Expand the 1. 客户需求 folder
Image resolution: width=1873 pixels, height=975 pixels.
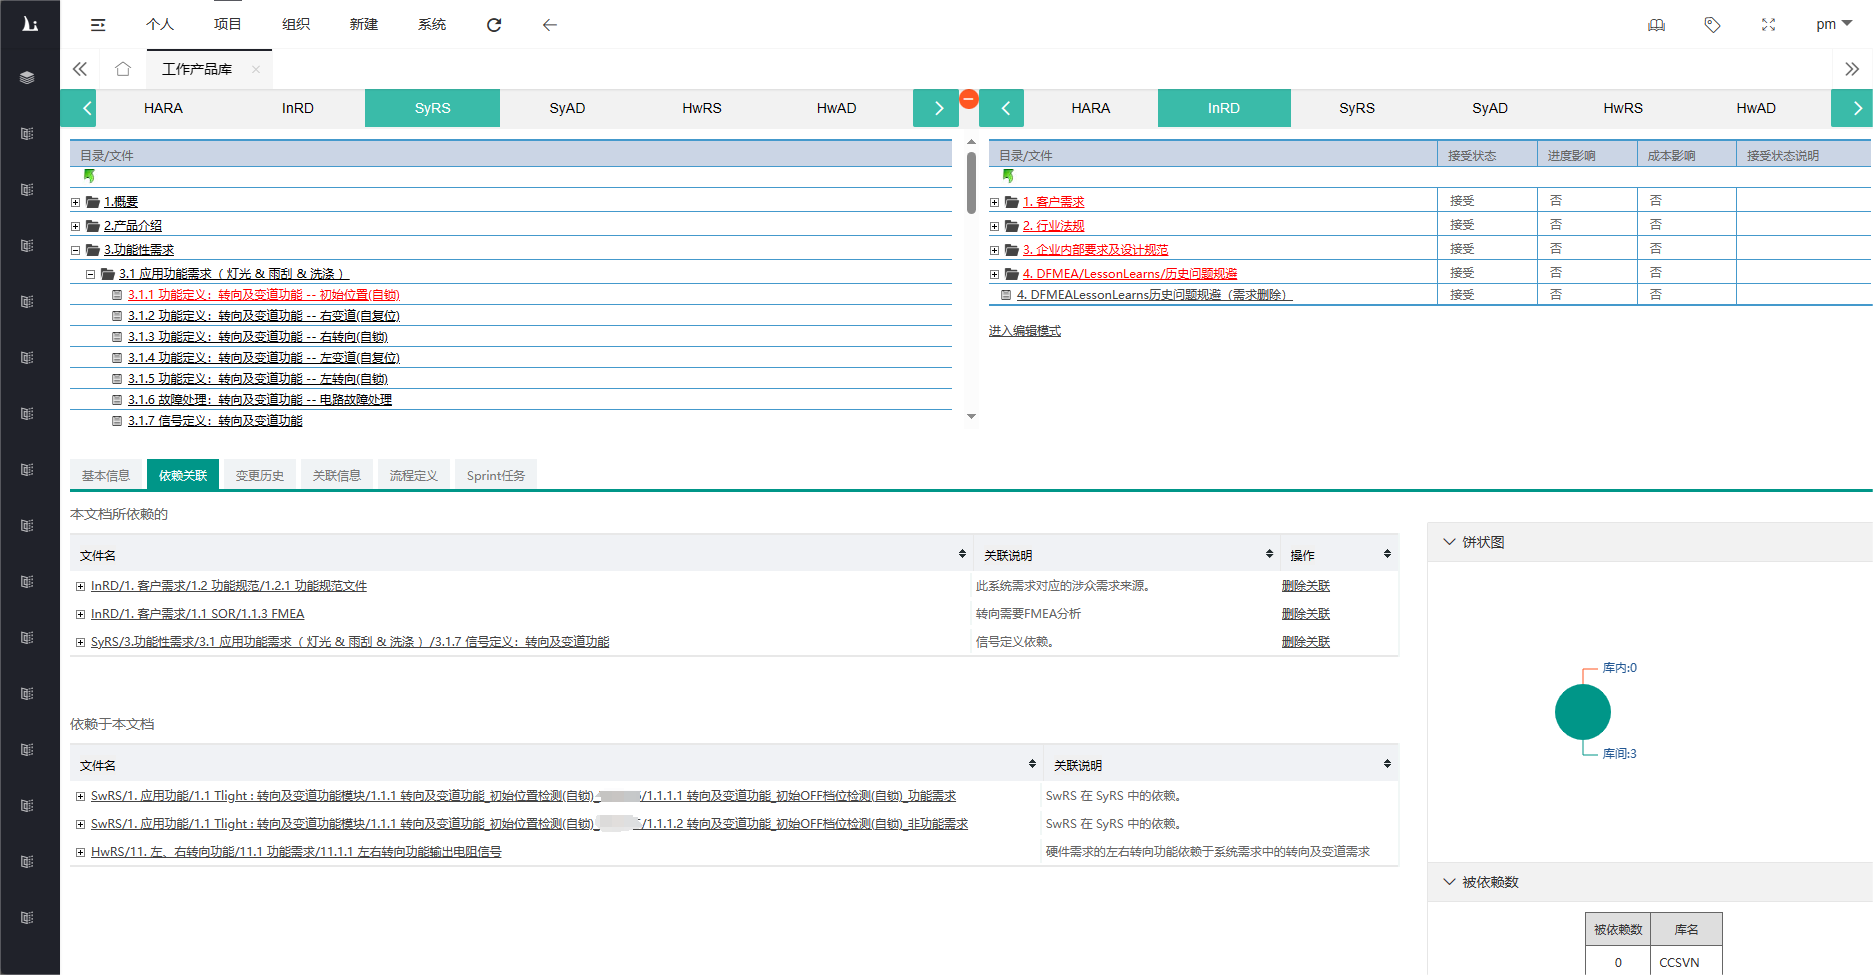click(994, 202)
